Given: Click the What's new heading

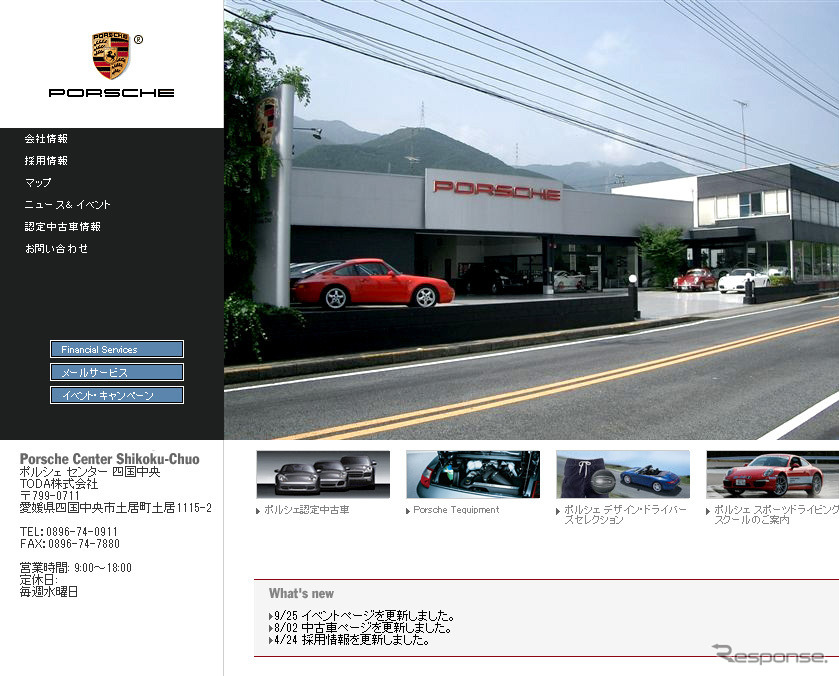Looking at the screenshot, I should tap(301, 593).
